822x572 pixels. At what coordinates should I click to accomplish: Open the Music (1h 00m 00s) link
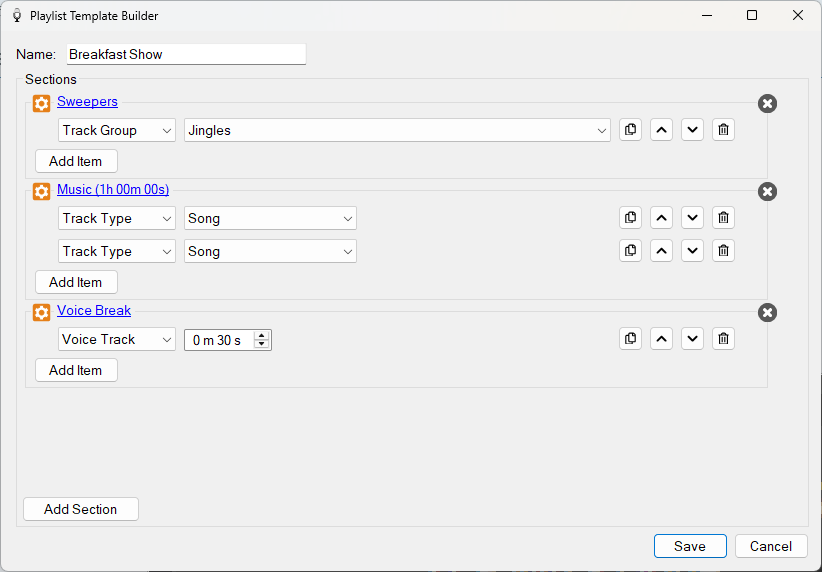point(113,189)
